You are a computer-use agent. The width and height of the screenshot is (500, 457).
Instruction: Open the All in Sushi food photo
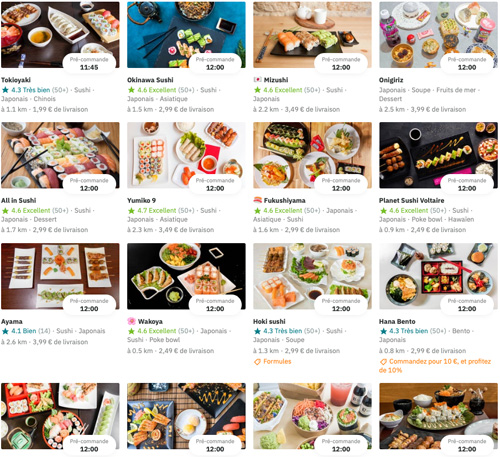[60, 155]
